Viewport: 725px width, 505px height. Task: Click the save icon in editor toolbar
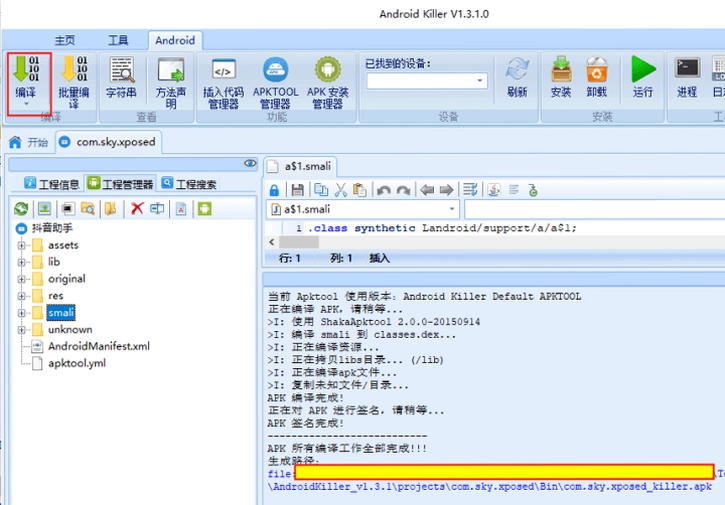pos(297,190)
